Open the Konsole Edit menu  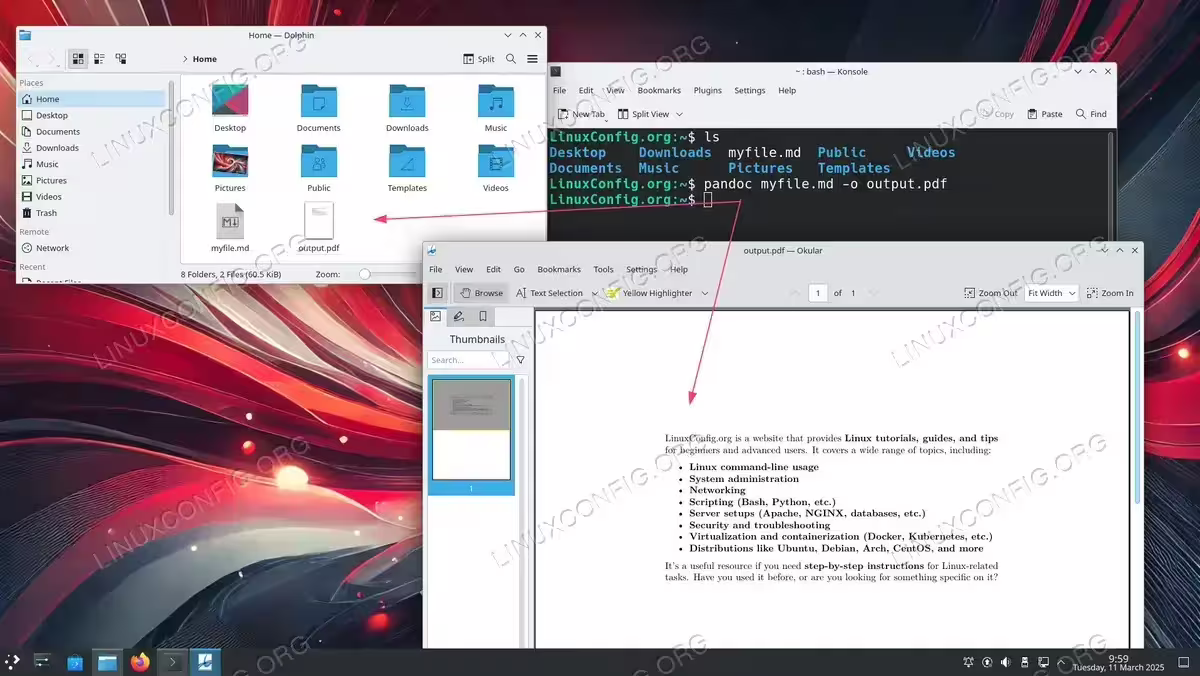[x=586, y=90]
